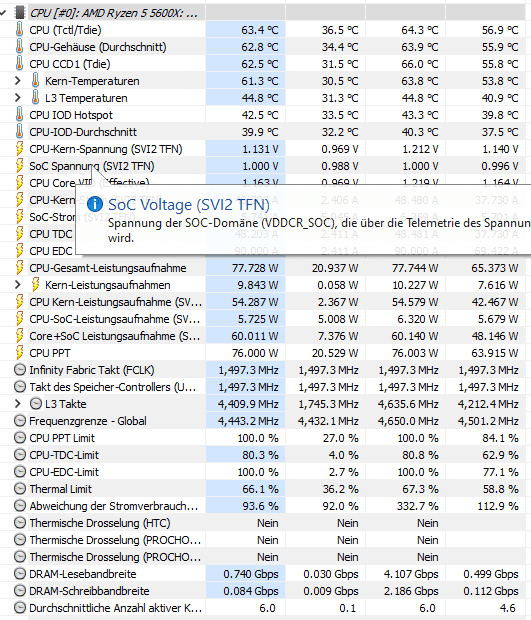Click the lightning bolt icon beside CPU PPT
531x620 pixels.
(x=19, y=353)
